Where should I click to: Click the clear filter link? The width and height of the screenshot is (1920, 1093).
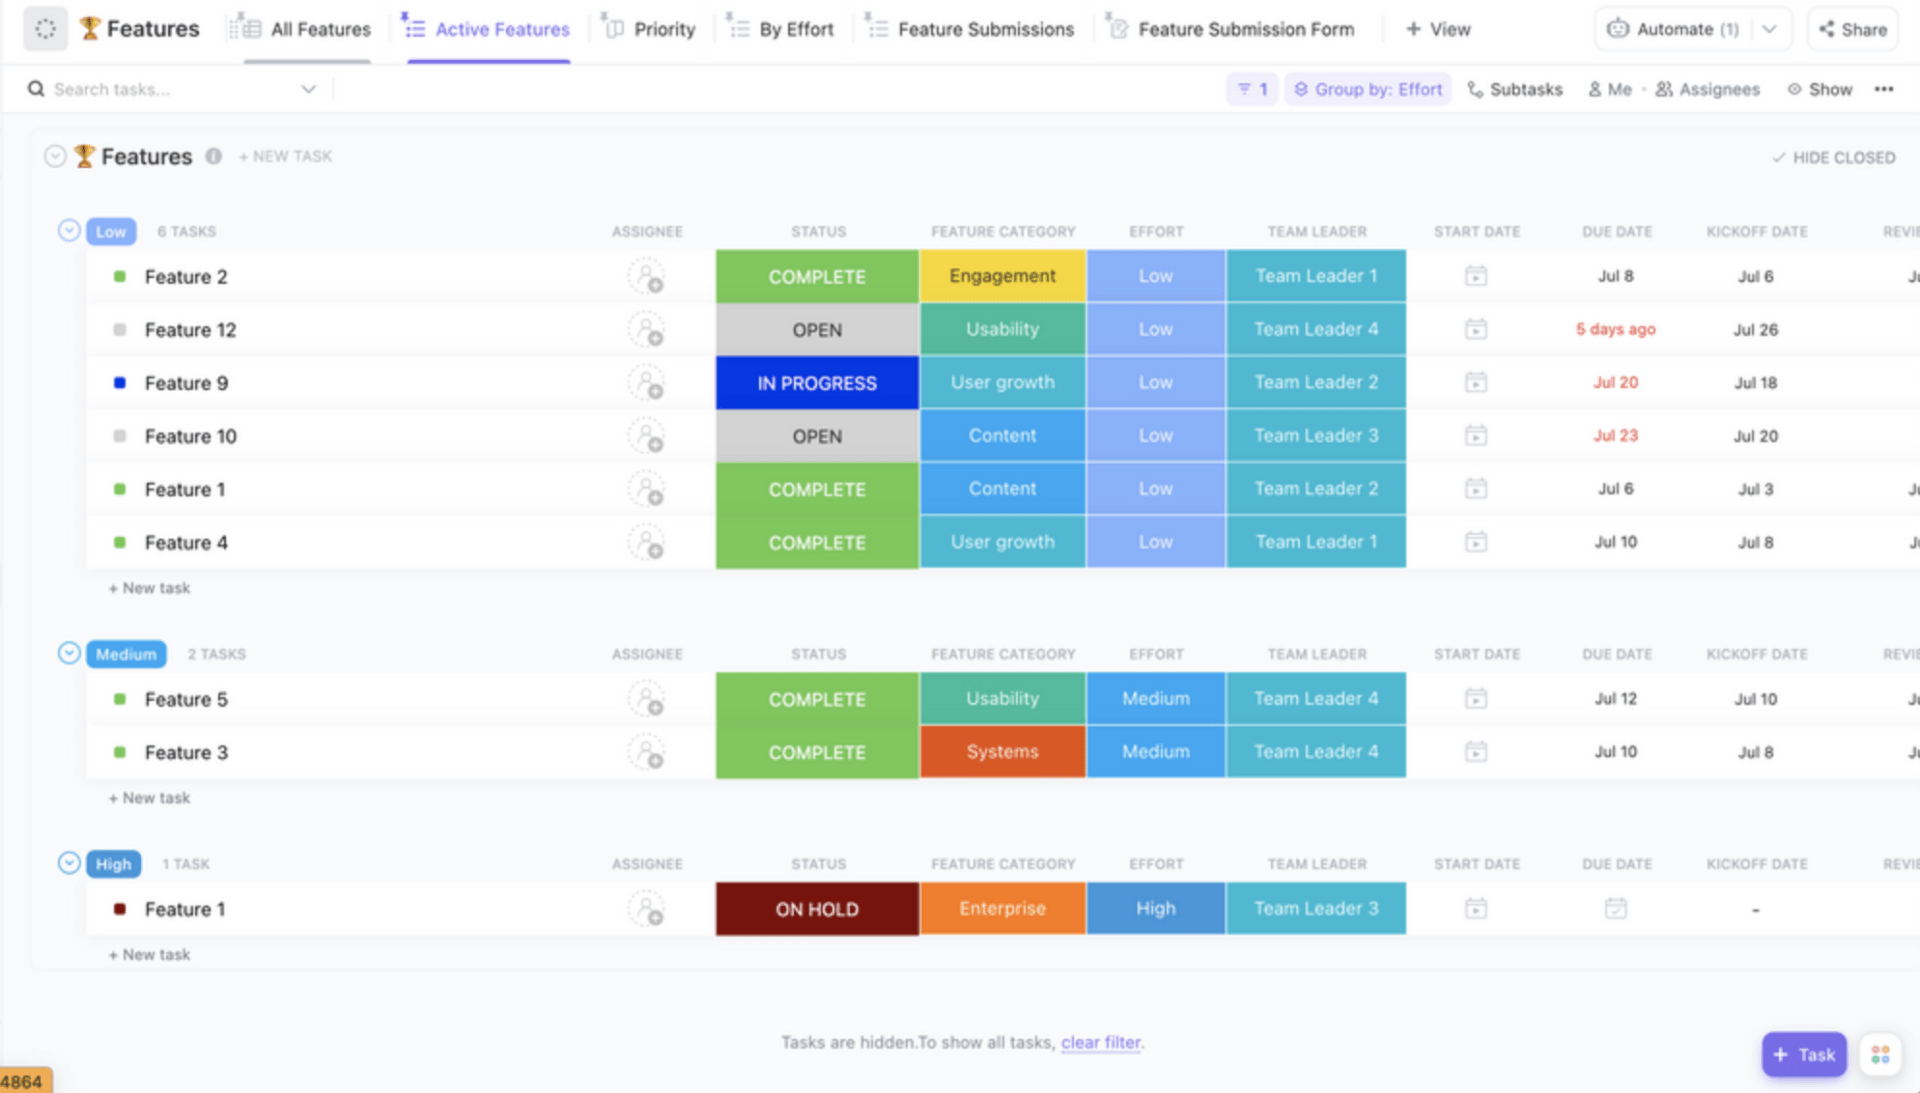(x=1101, y=1040)
